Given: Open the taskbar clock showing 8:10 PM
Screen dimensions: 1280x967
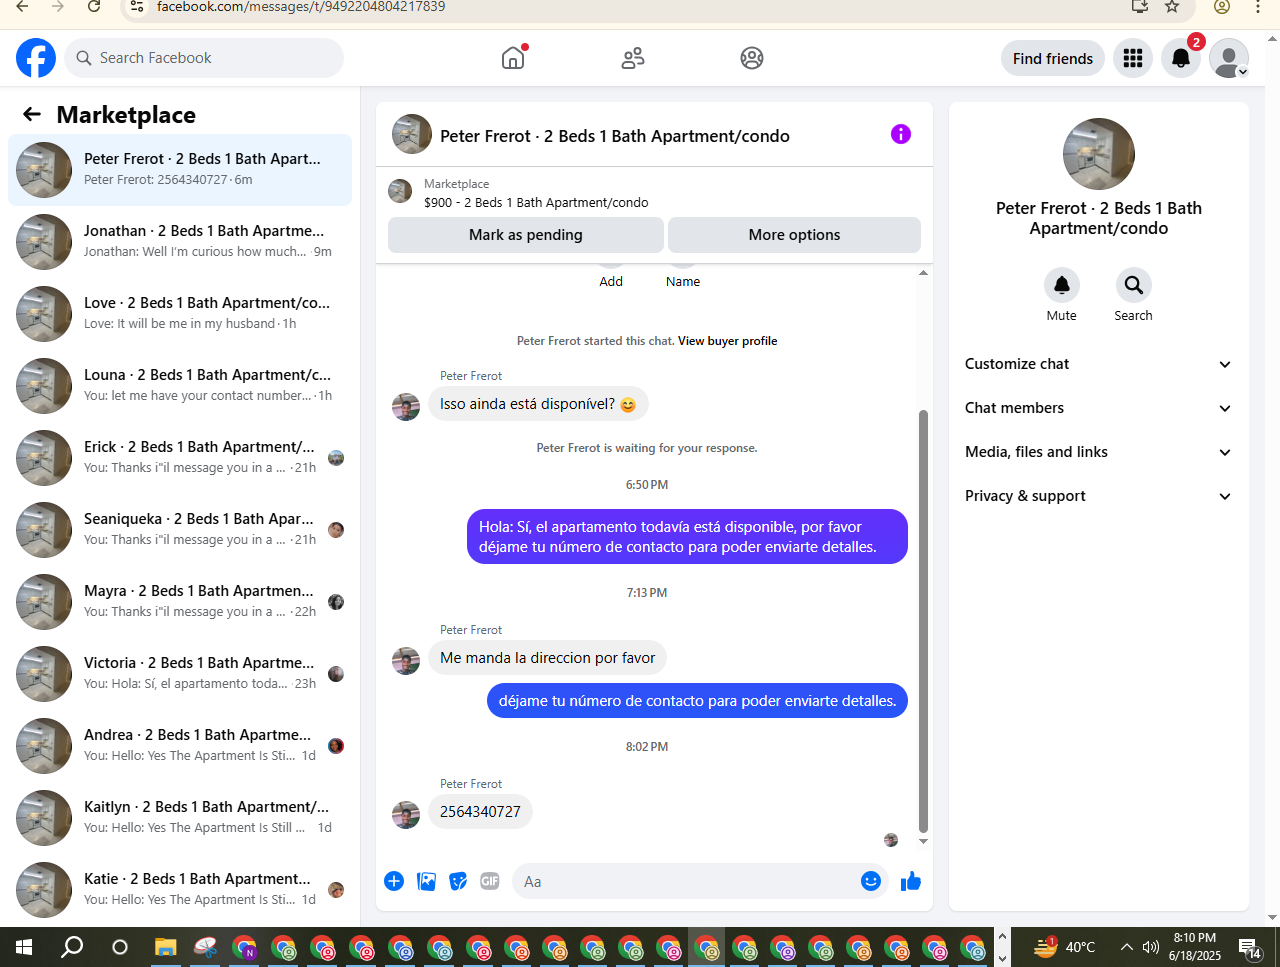Looking at the screenshot, I should 1195,947.
